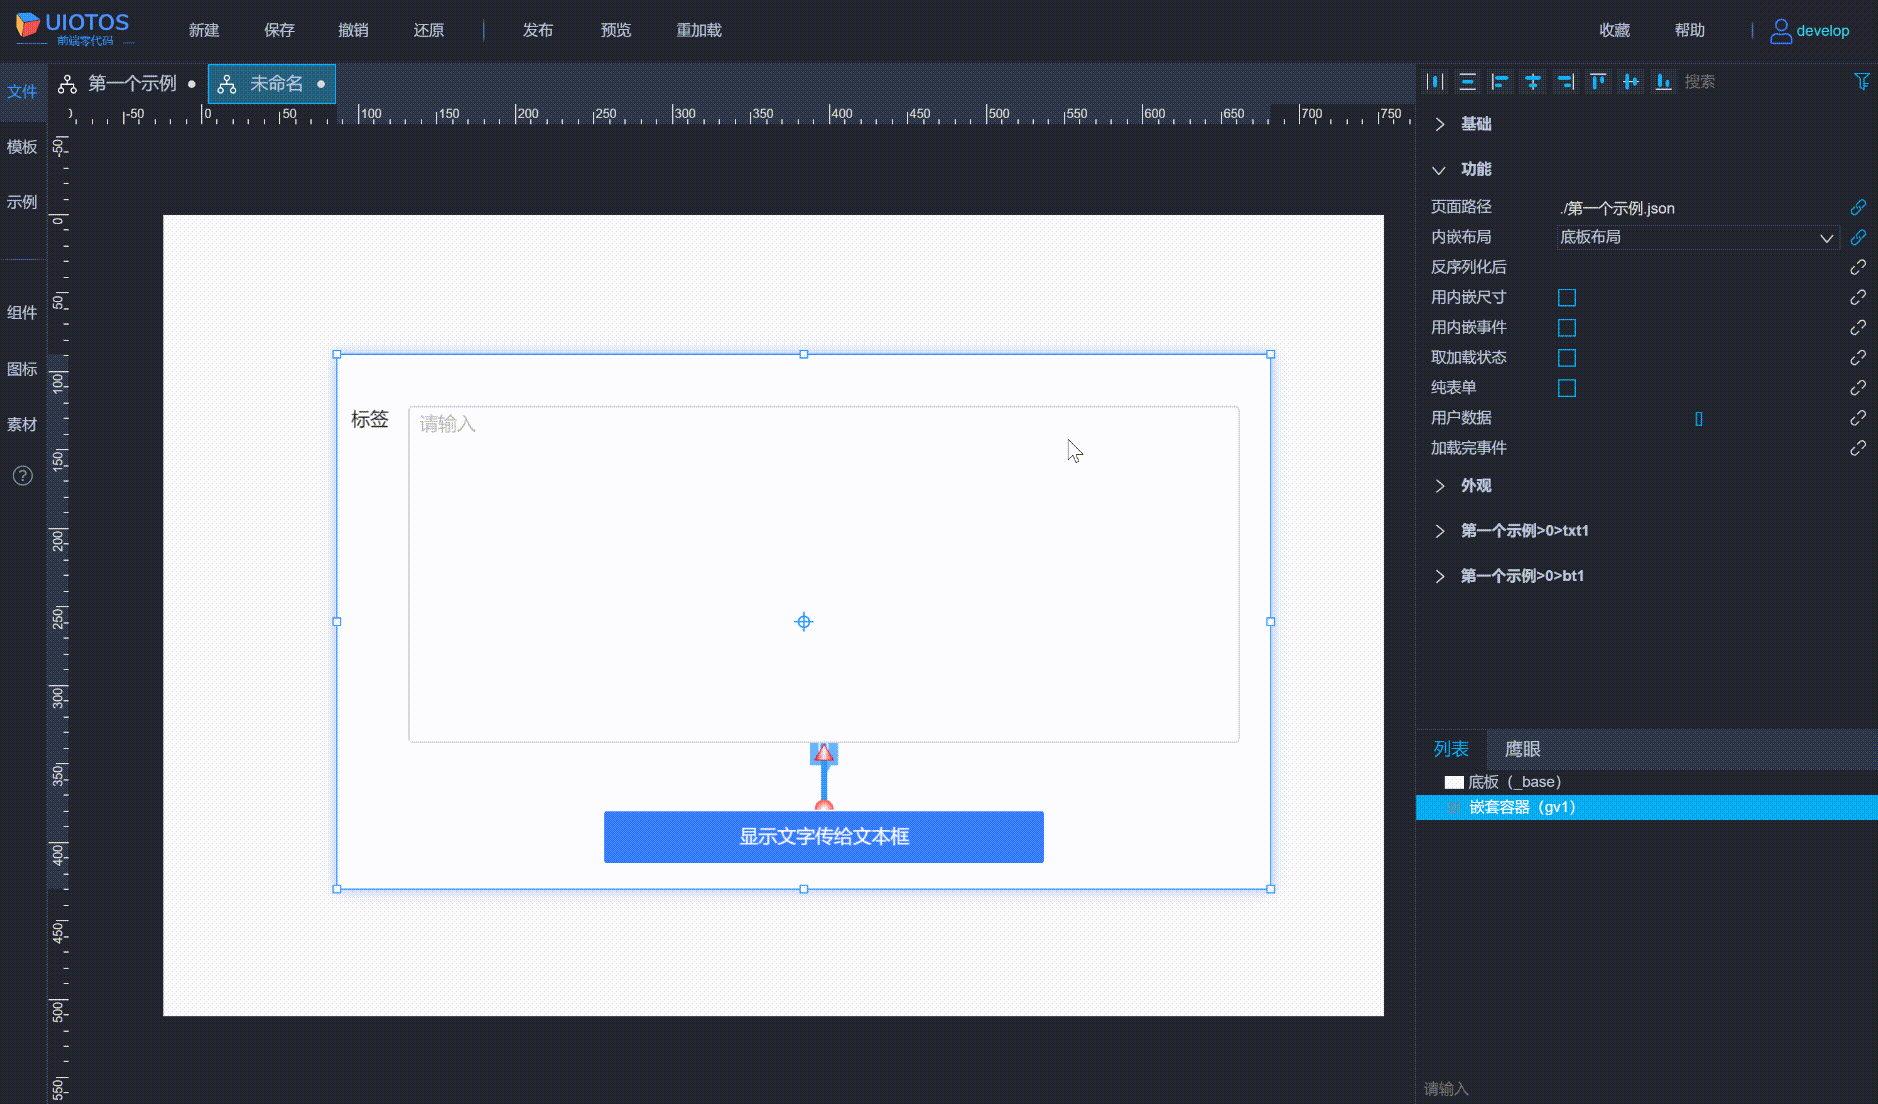This screenshot has height=1104, width=1878.
Task: Click the distribute vertically icon
Action: point(1467,82)
